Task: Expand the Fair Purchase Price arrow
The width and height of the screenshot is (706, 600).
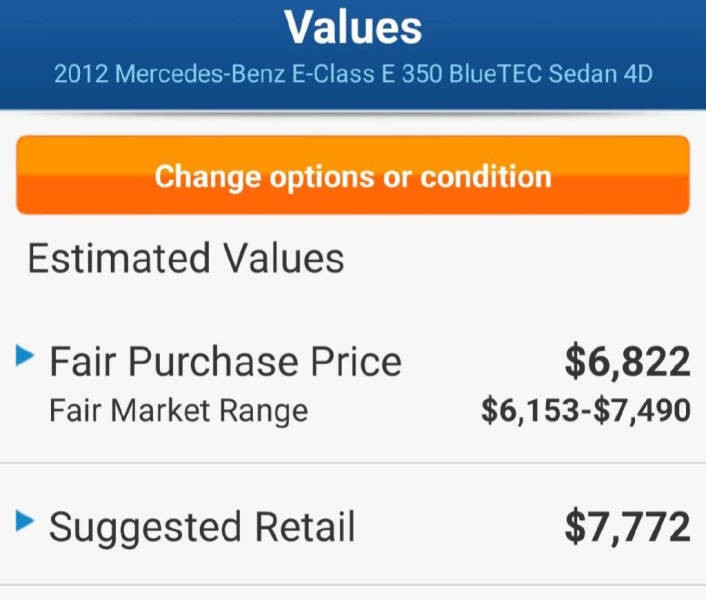Action: tap(26, 355)
